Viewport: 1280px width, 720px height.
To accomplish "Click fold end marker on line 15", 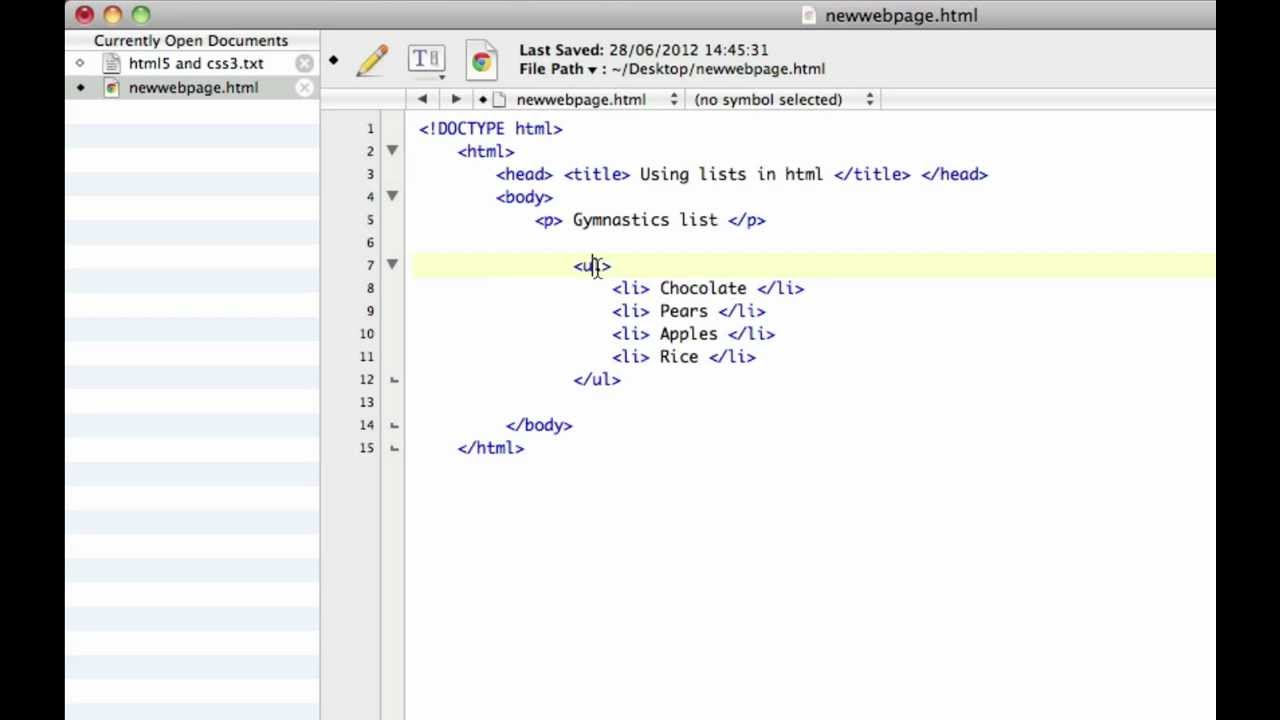I will click(394, 448).
